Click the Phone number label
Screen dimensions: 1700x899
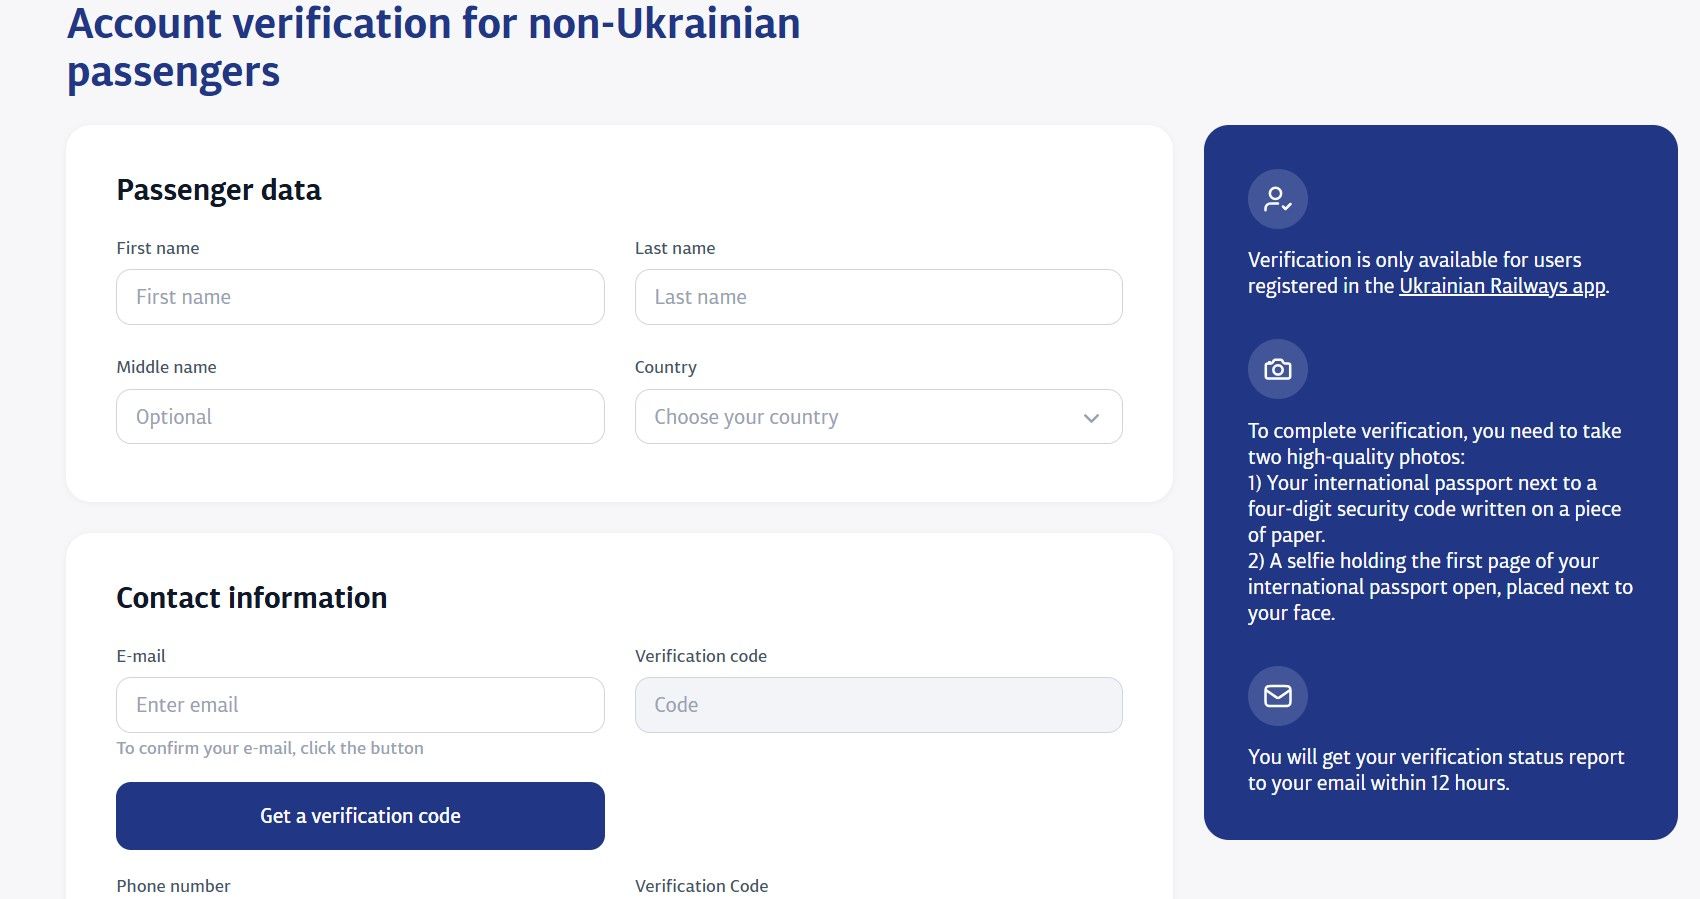(x=173, y=886)
